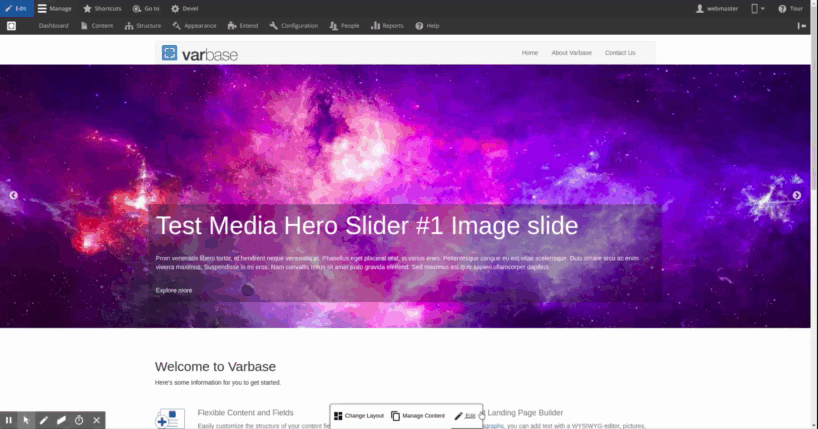Viewport: 818px width, 429px height.
Task: Open the Appearance admin menu item
Action: (x=194, y=26)
